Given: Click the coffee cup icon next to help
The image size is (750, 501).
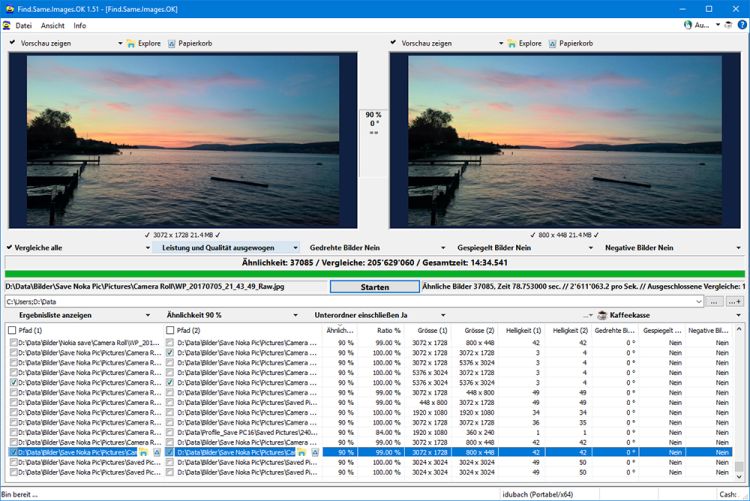Looking at the screenshot, I should (728, 25).
